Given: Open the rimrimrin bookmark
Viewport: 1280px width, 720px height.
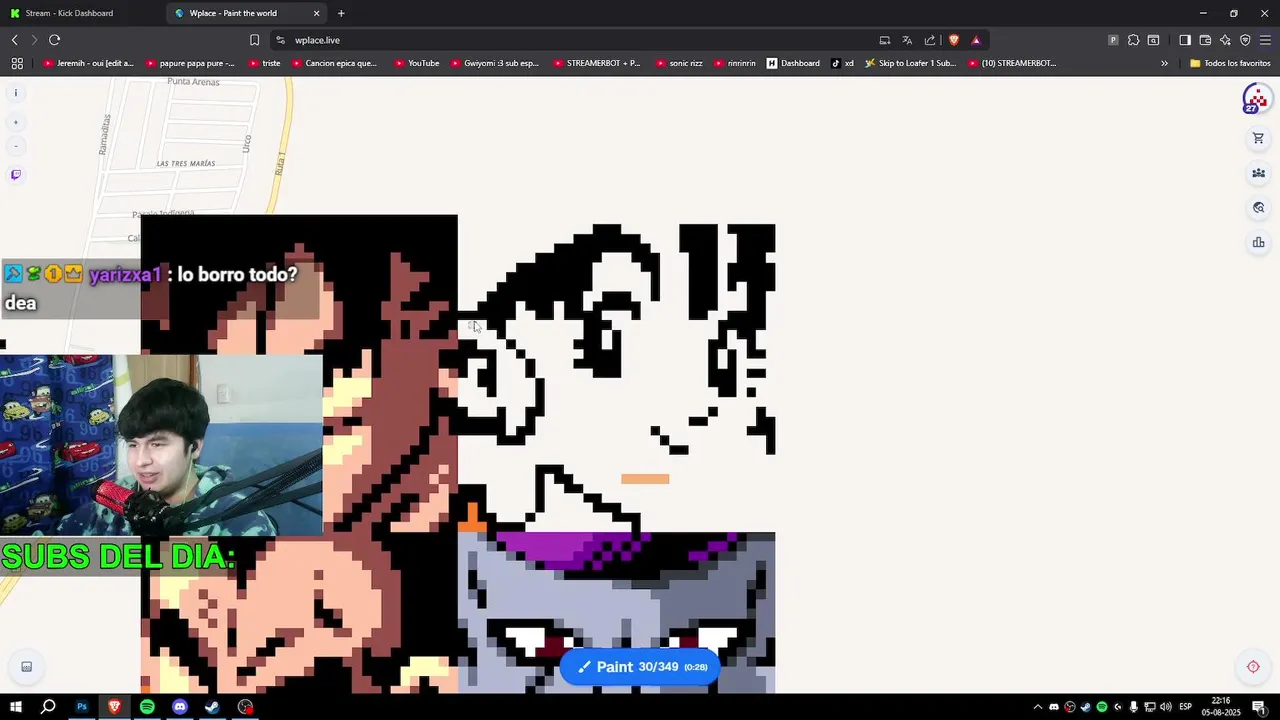Looking at the screenshot, I should pos(735,63).
